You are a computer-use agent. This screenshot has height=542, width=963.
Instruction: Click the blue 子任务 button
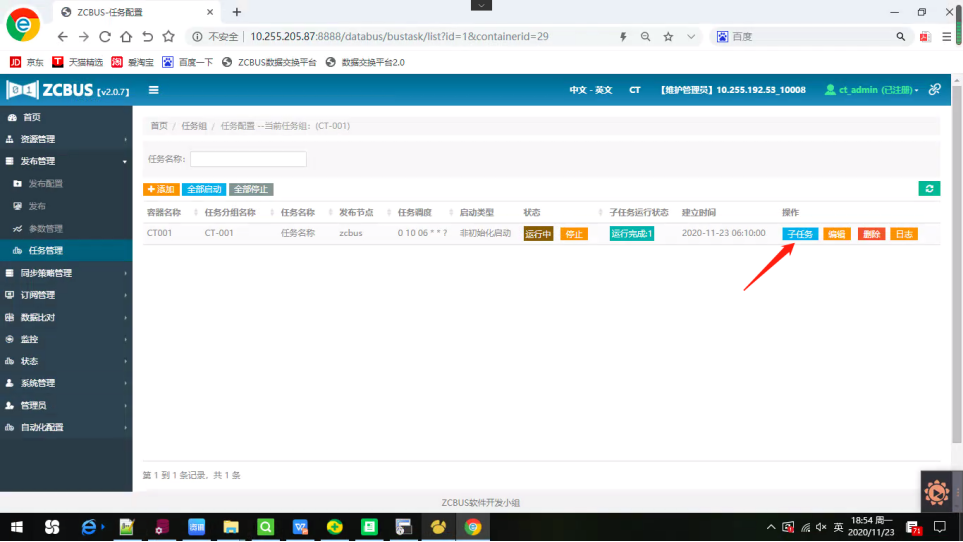800,234
